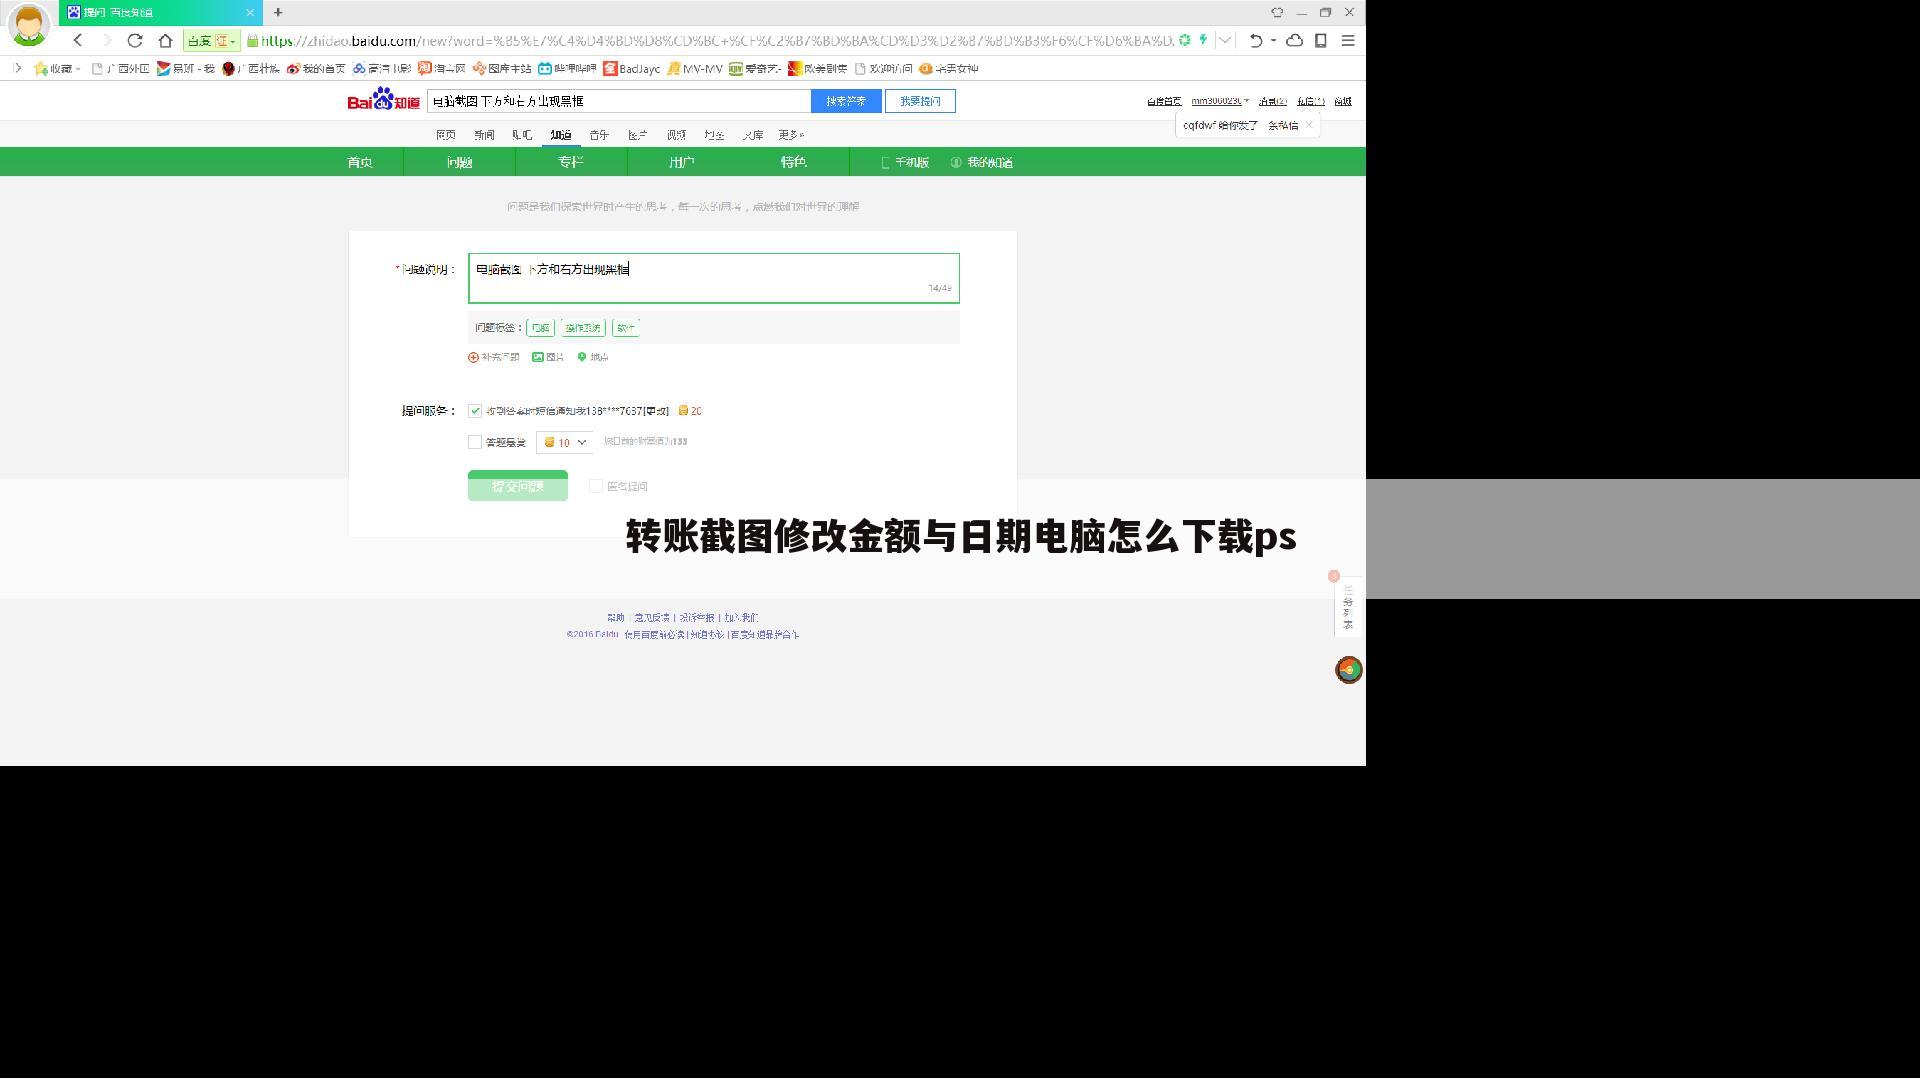Open the 收藏 favorites star bookmark
The image size is (1920, 1078).
[x=57, y=69]
